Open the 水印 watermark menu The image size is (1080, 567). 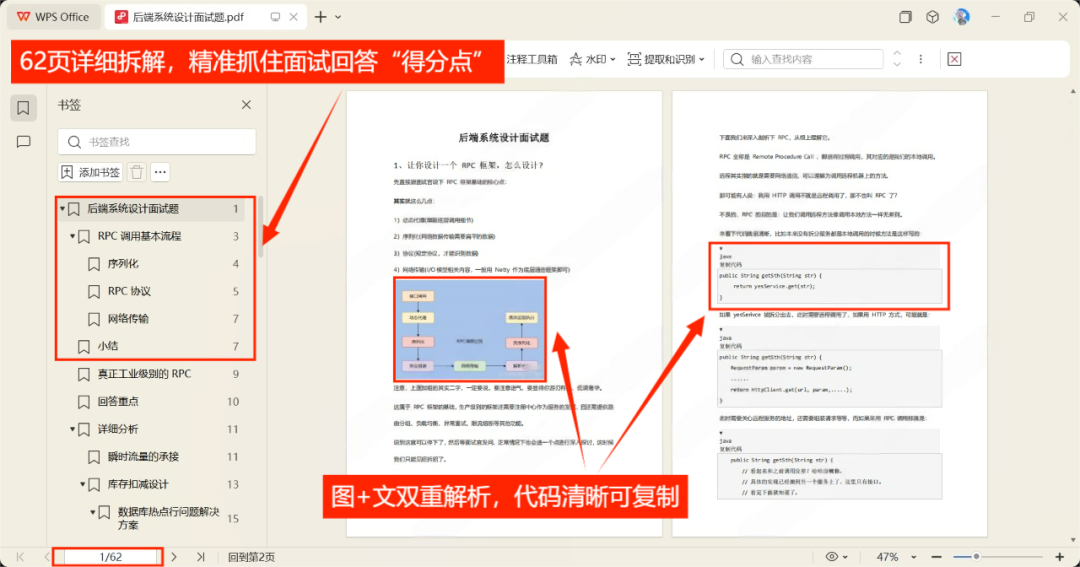(592, 59)
